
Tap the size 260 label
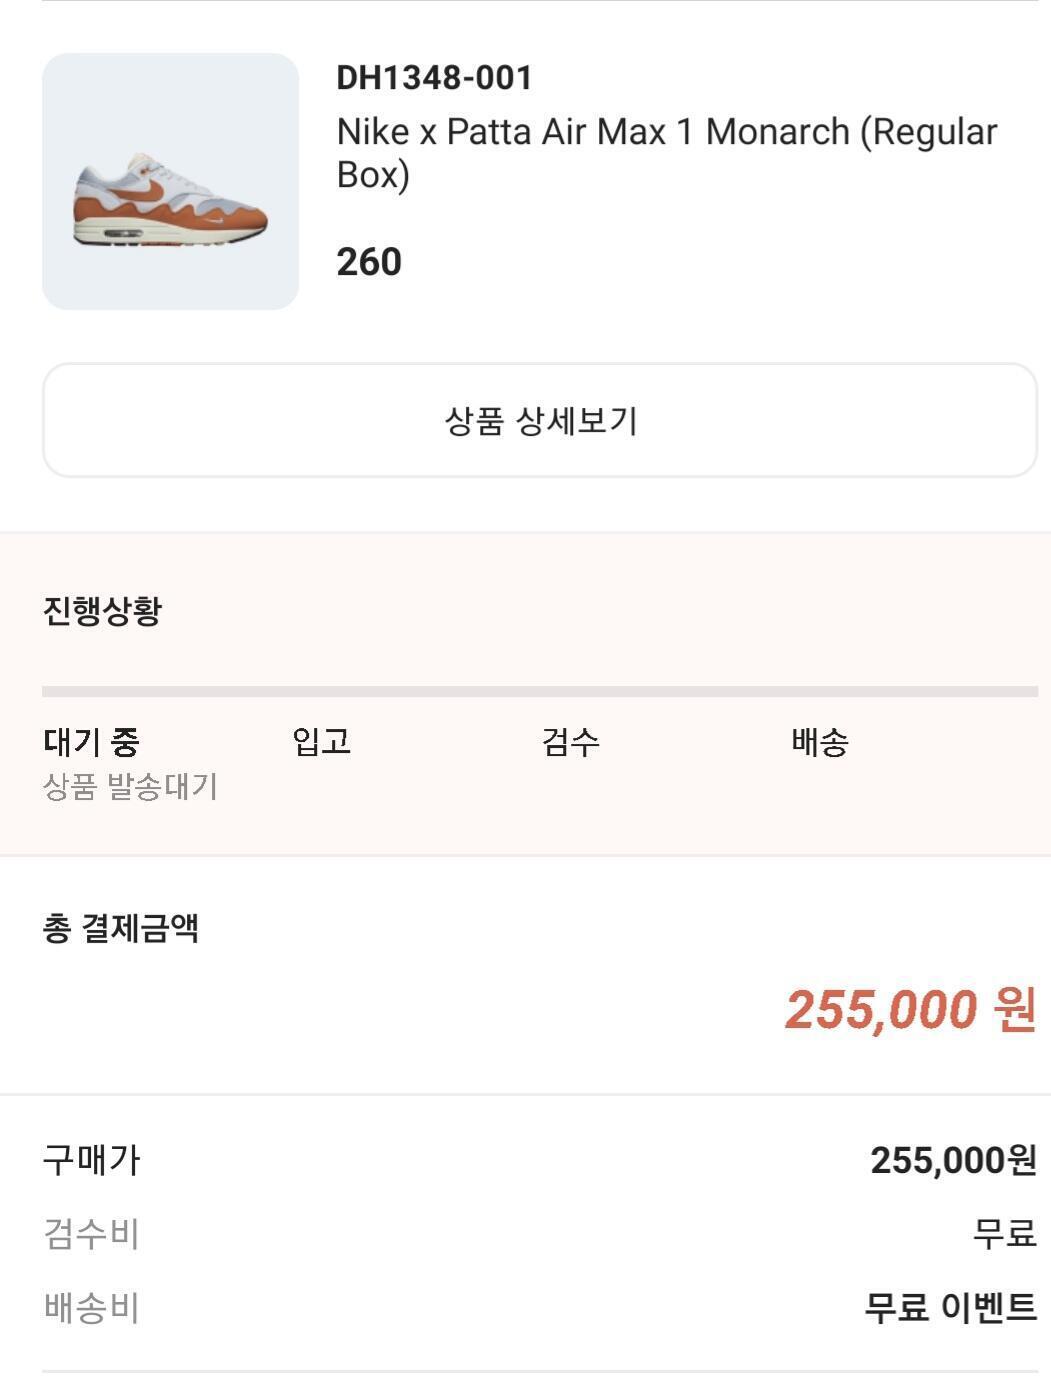[x=369, y=262]
